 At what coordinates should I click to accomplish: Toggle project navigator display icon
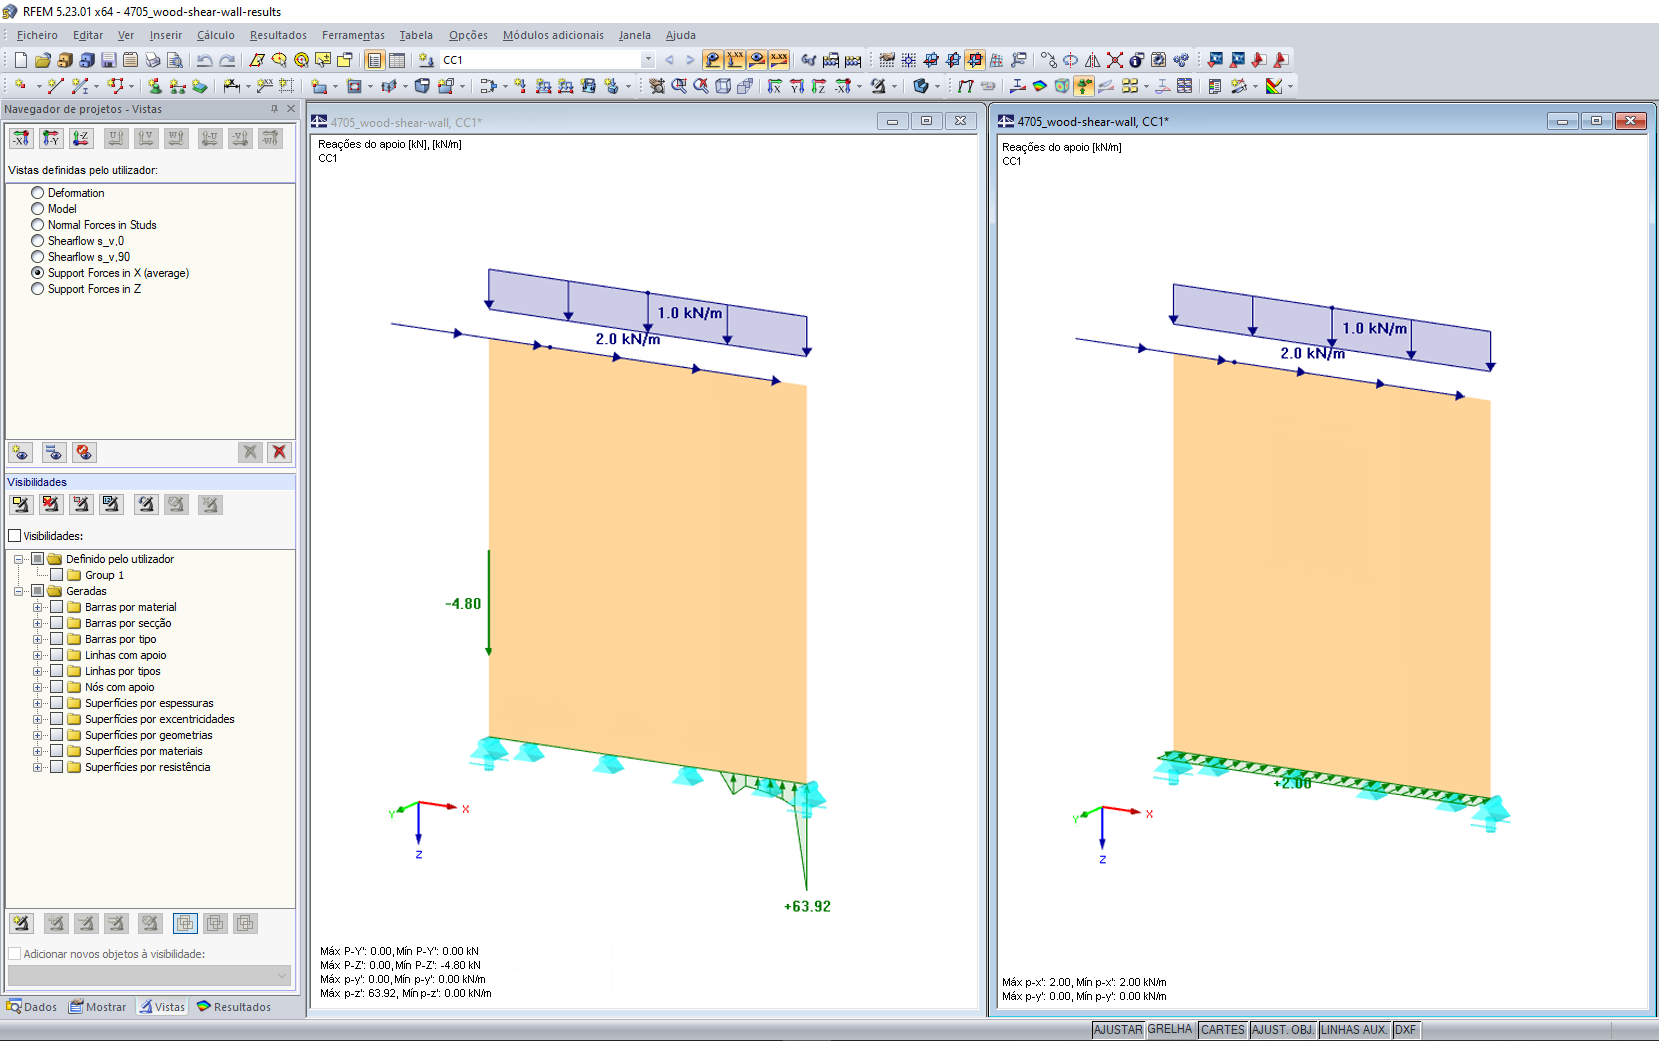375,60
